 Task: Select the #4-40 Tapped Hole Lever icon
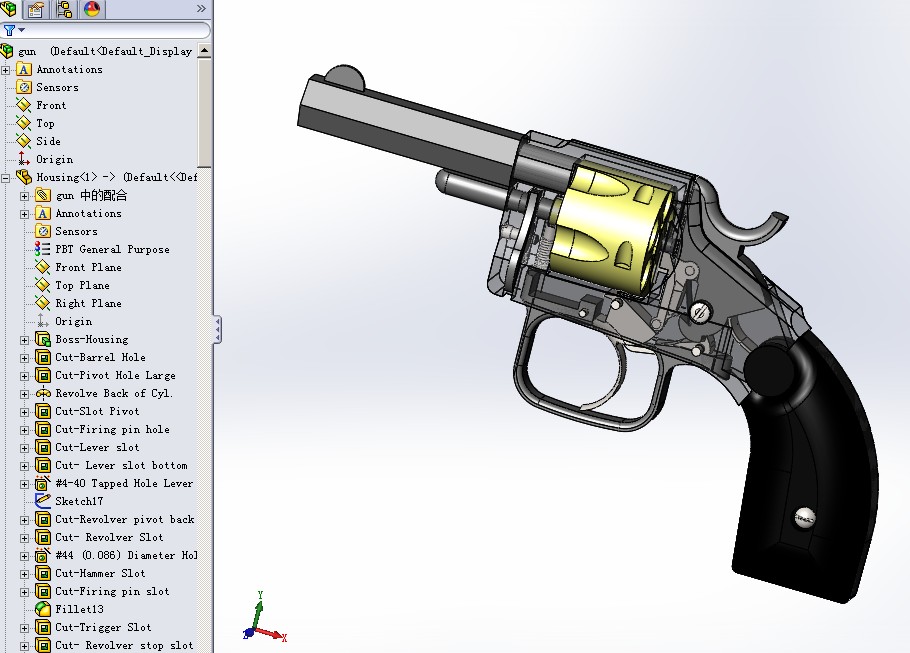pos(42,483)
